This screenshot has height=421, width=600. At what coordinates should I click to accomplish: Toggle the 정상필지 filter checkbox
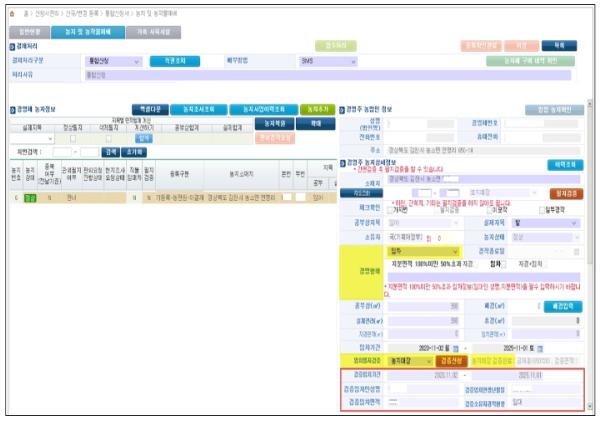pyautogui.click(x=71, y=137)
